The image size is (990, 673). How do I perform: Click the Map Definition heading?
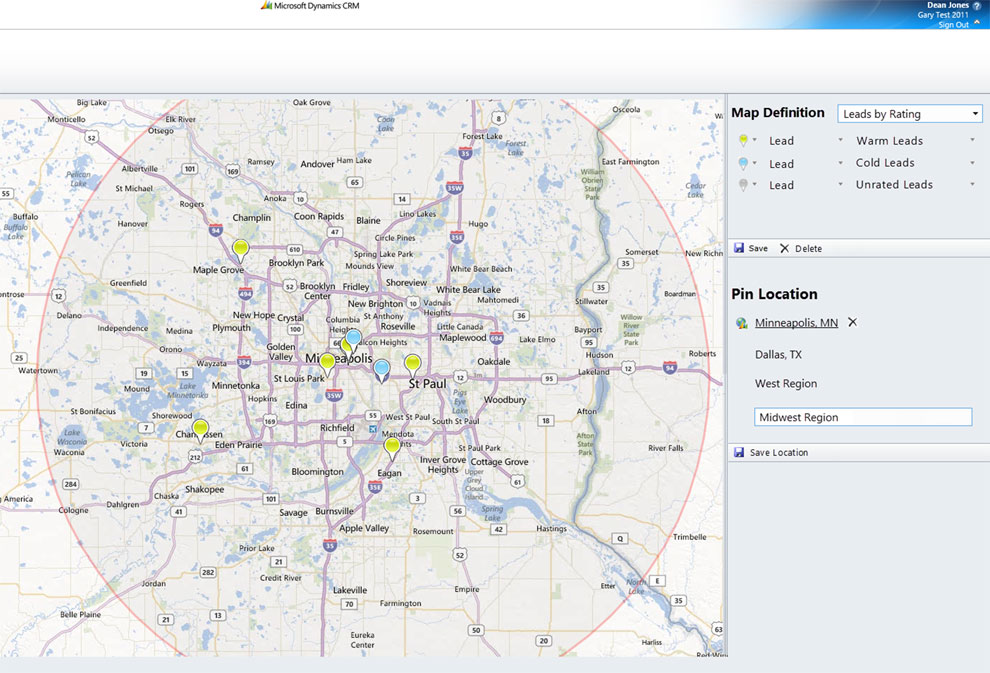pos(778,112)
